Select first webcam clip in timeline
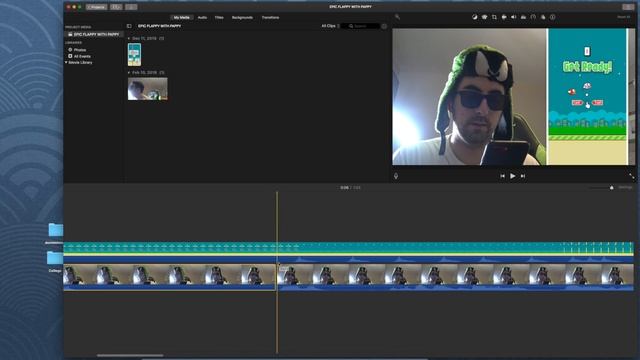 point(169,277)
